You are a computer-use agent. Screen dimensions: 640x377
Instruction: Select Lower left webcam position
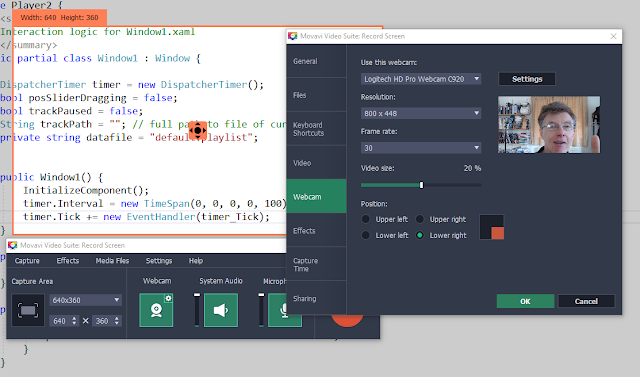[x=366, y=235]
